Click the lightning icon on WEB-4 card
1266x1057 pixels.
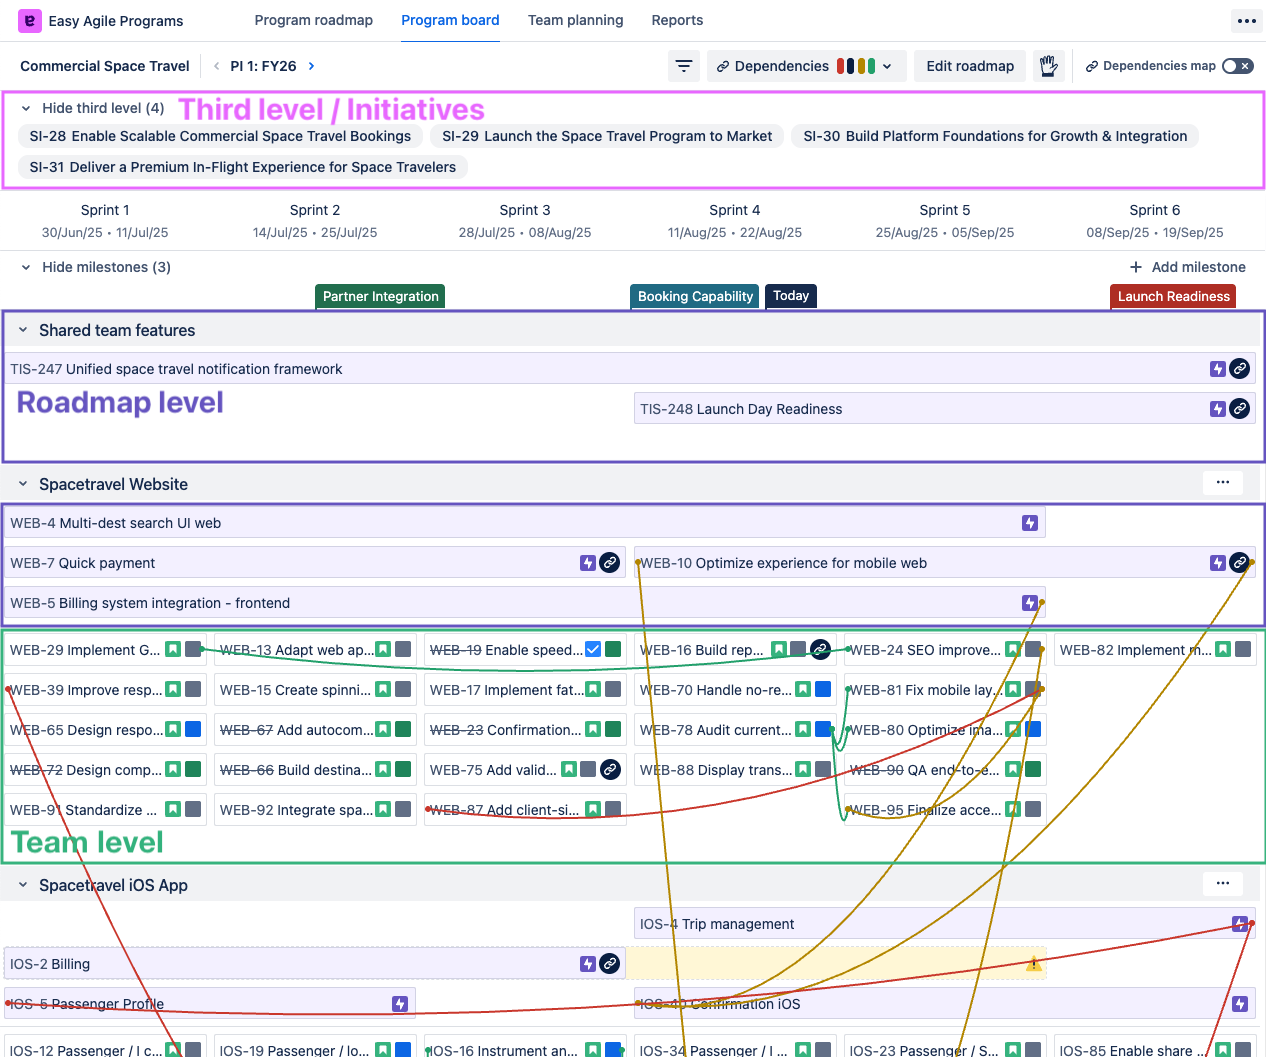point(1029,522)
